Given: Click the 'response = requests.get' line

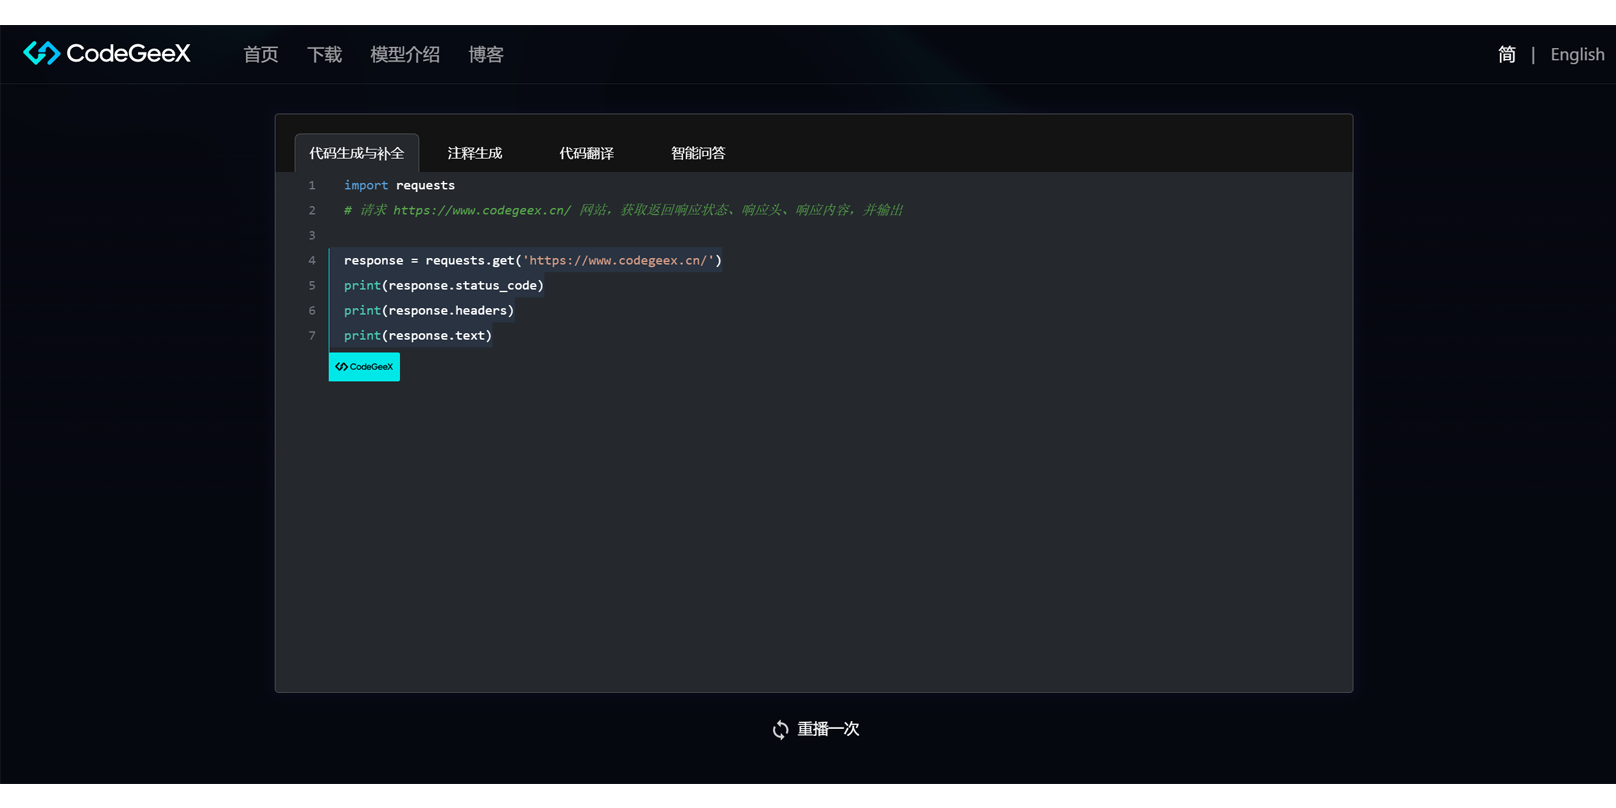Looking at the screenshot, I should pos(533,260).
